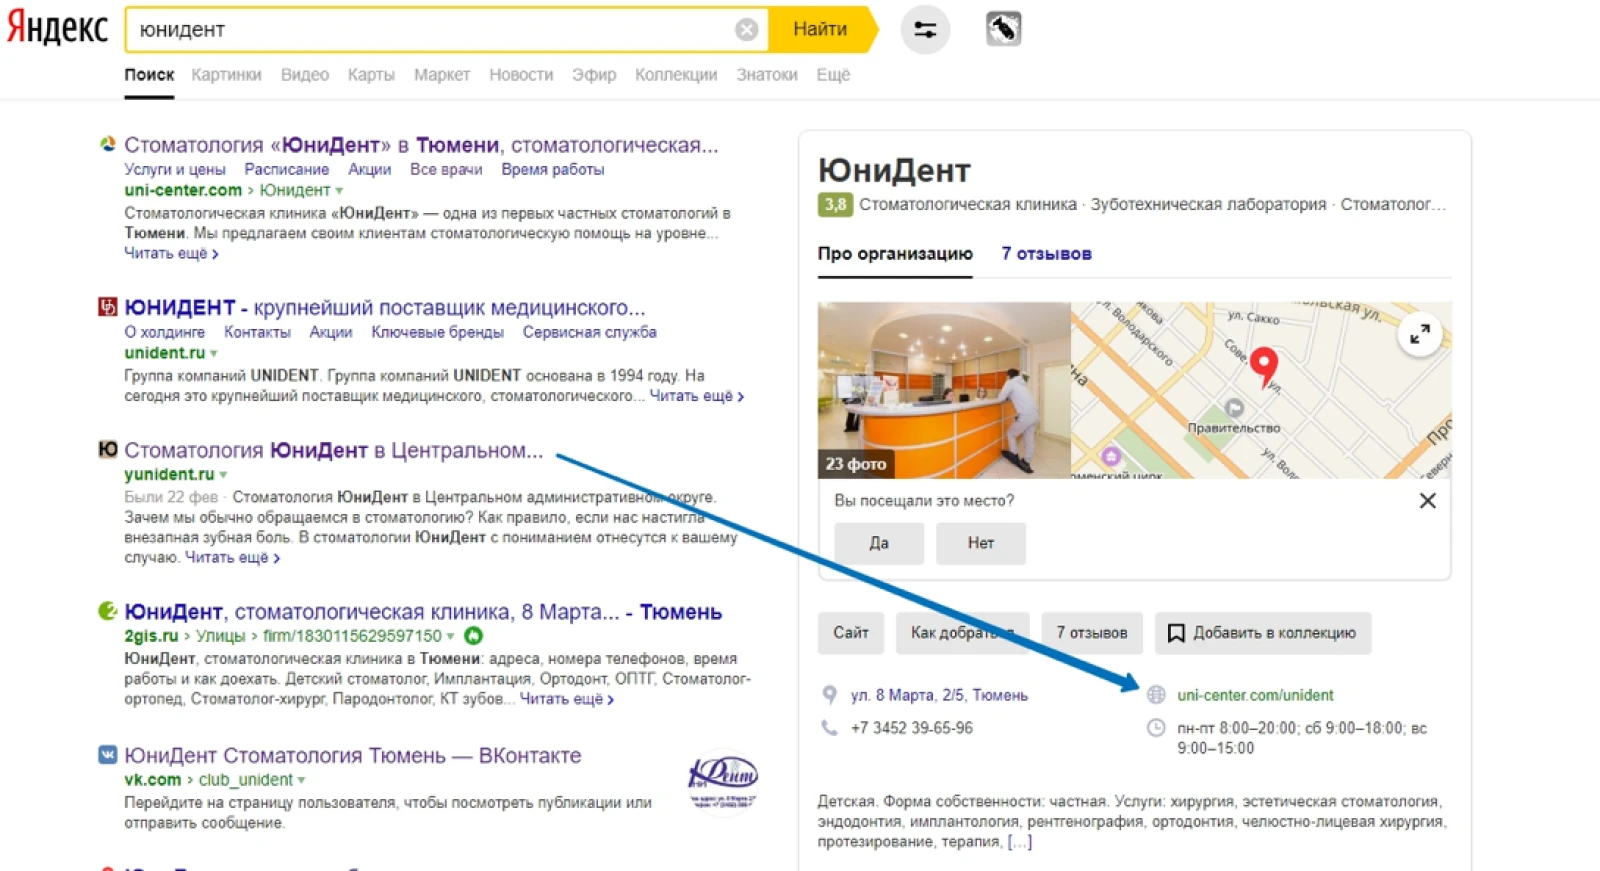Open 'Расписание' sitelink

point(287,170)
